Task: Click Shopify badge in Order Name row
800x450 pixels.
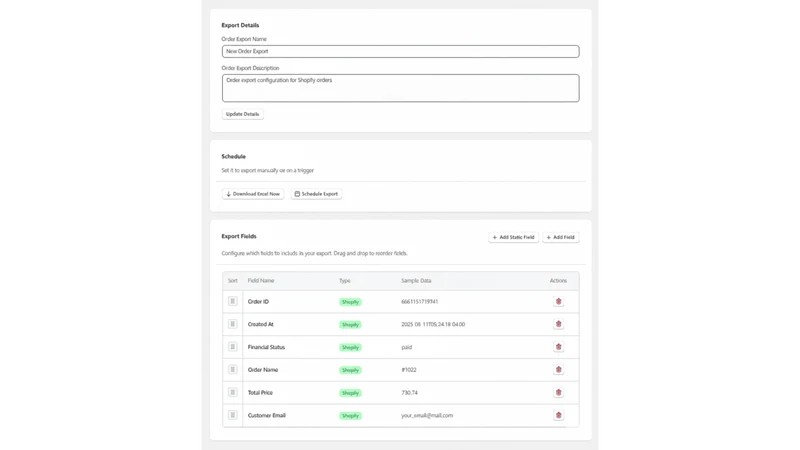Action: click(x=351, y=370)
